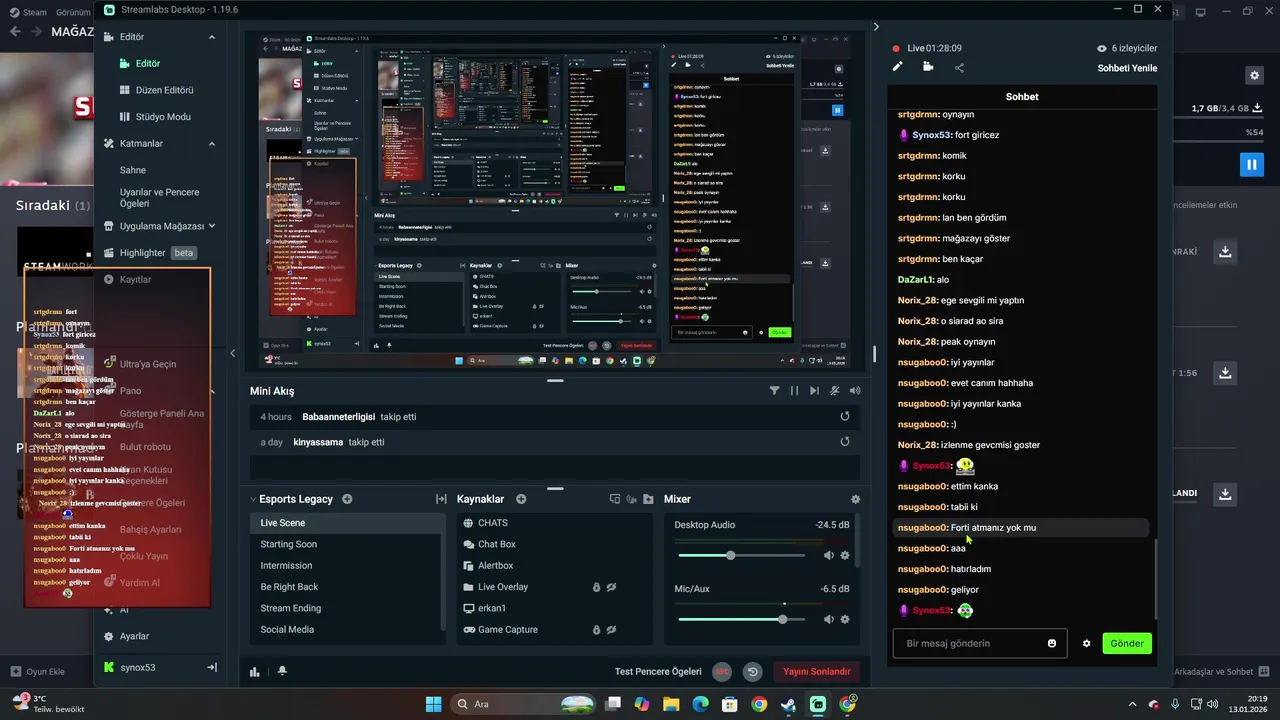Open Mic/Aux settings gear
The width and height of the screenshot is (1280, 720).
845,619
